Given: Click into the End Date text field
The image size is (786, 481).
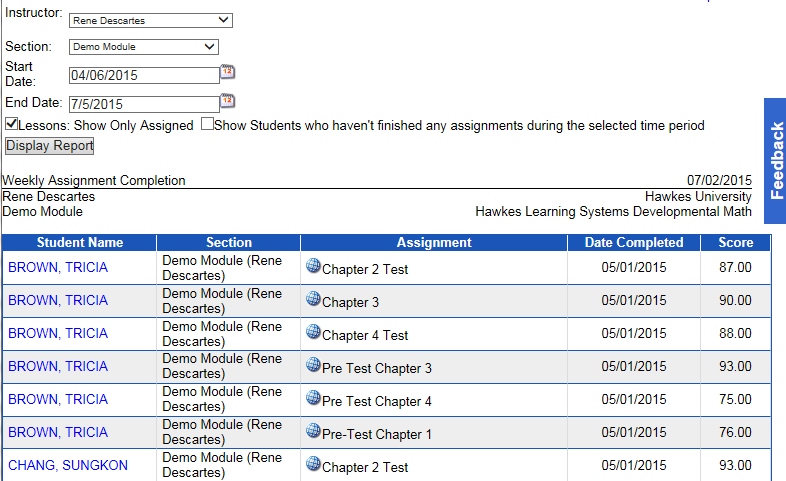Looking at the screenshot, I should pos(143,104).
